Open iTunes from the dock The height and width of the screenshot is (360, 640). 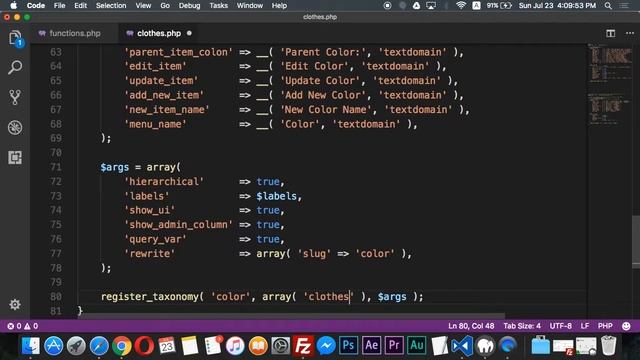(235, 346)
